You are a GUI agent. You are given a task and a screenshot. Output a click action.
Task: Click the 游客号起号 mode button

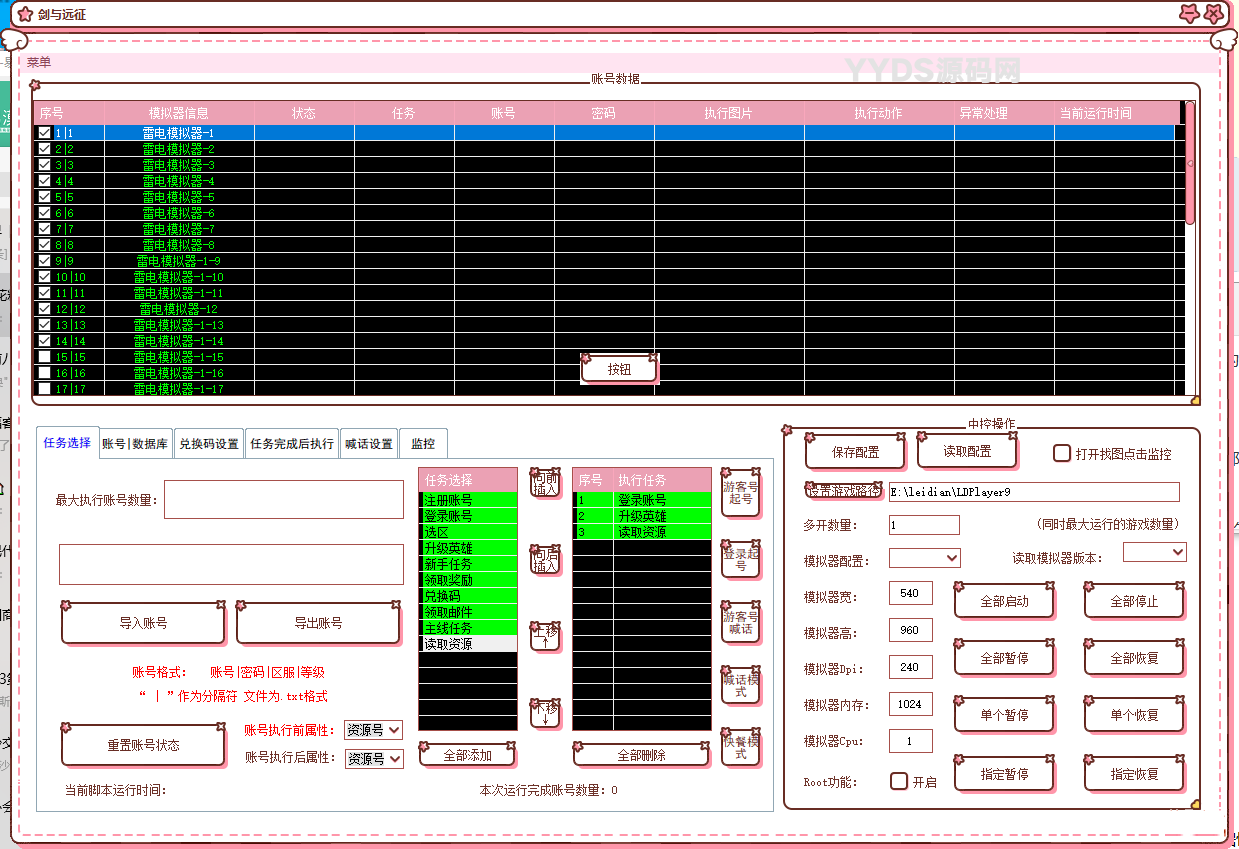740,492
